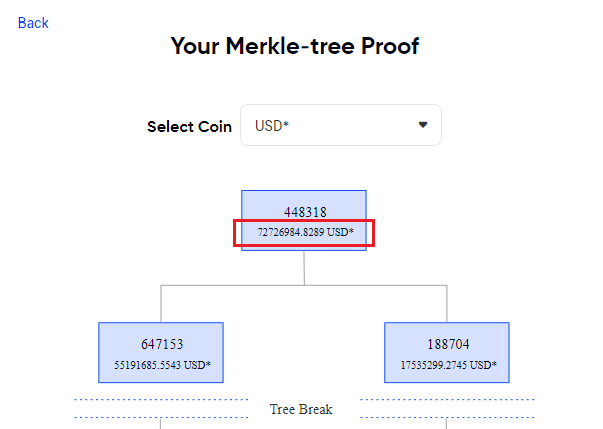Open the Select Coin dropdown showing USD*
The width and height of the screenshot is (603, 429).
340,125
